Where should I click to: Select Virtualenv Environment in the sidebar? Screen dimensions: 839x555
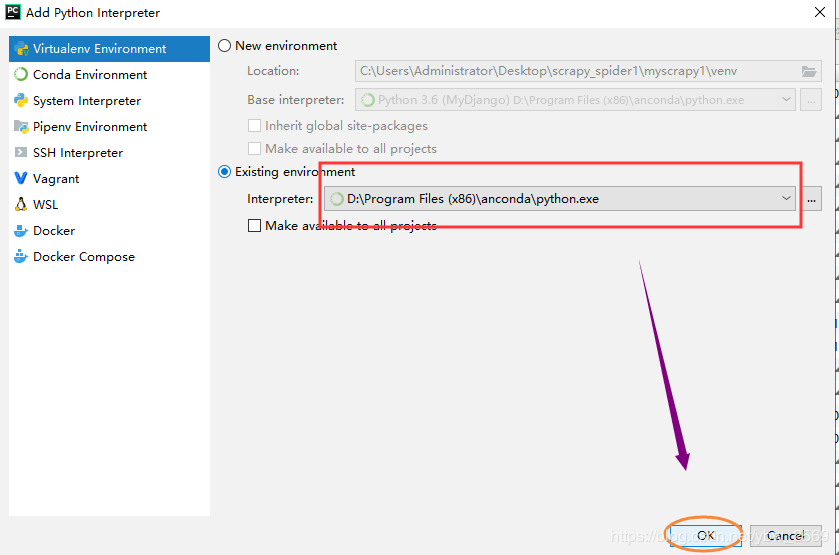(110, 49)
